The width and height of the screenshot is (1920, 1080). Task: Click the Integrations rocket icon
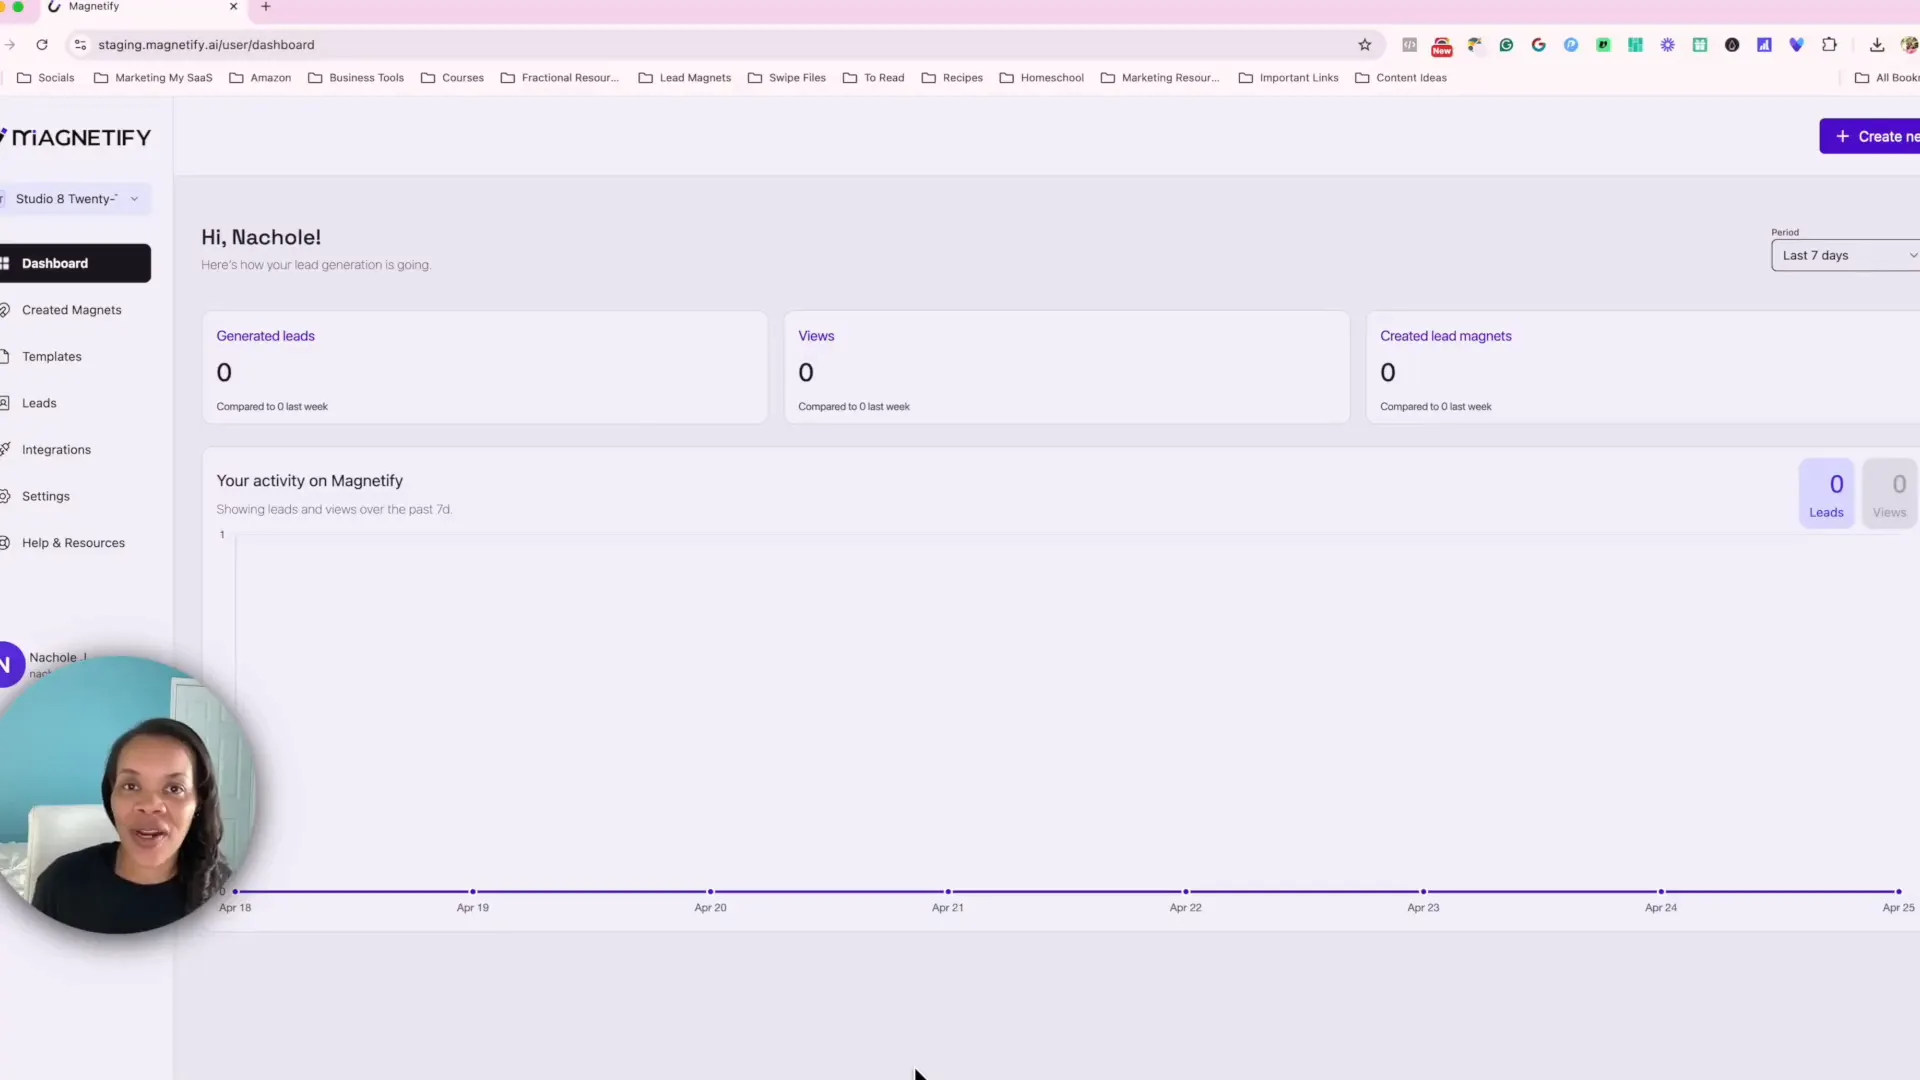[4, 450]
